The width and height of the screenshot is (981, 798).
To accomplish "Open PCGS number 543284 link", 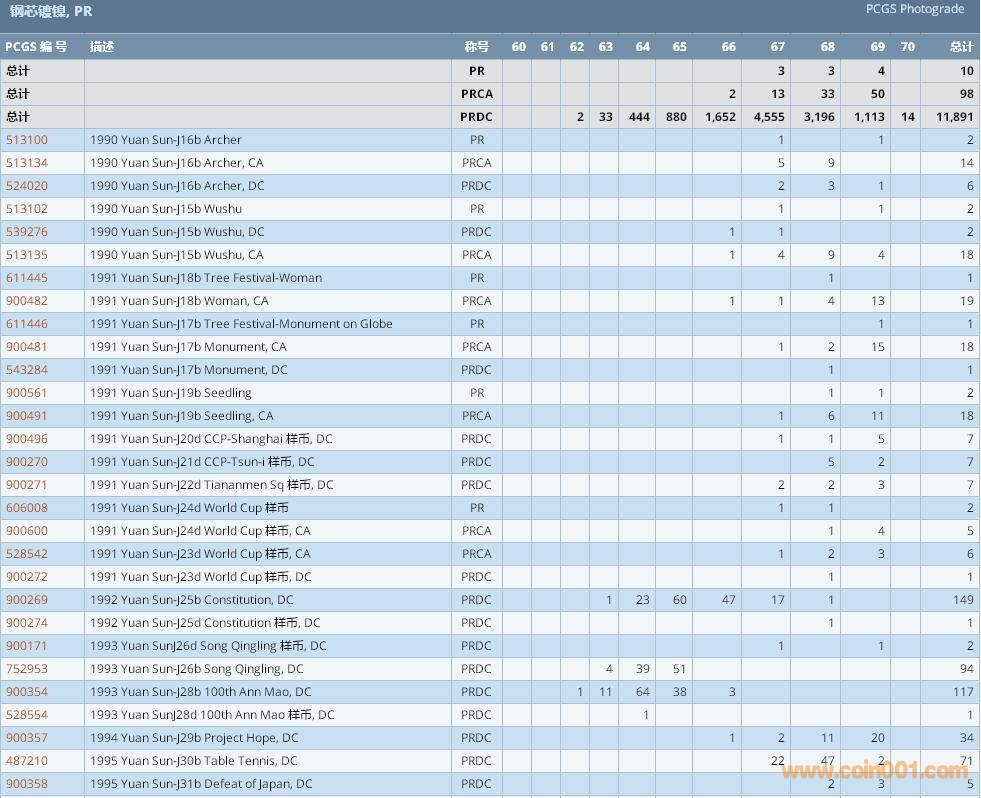I will coord(27,370).
